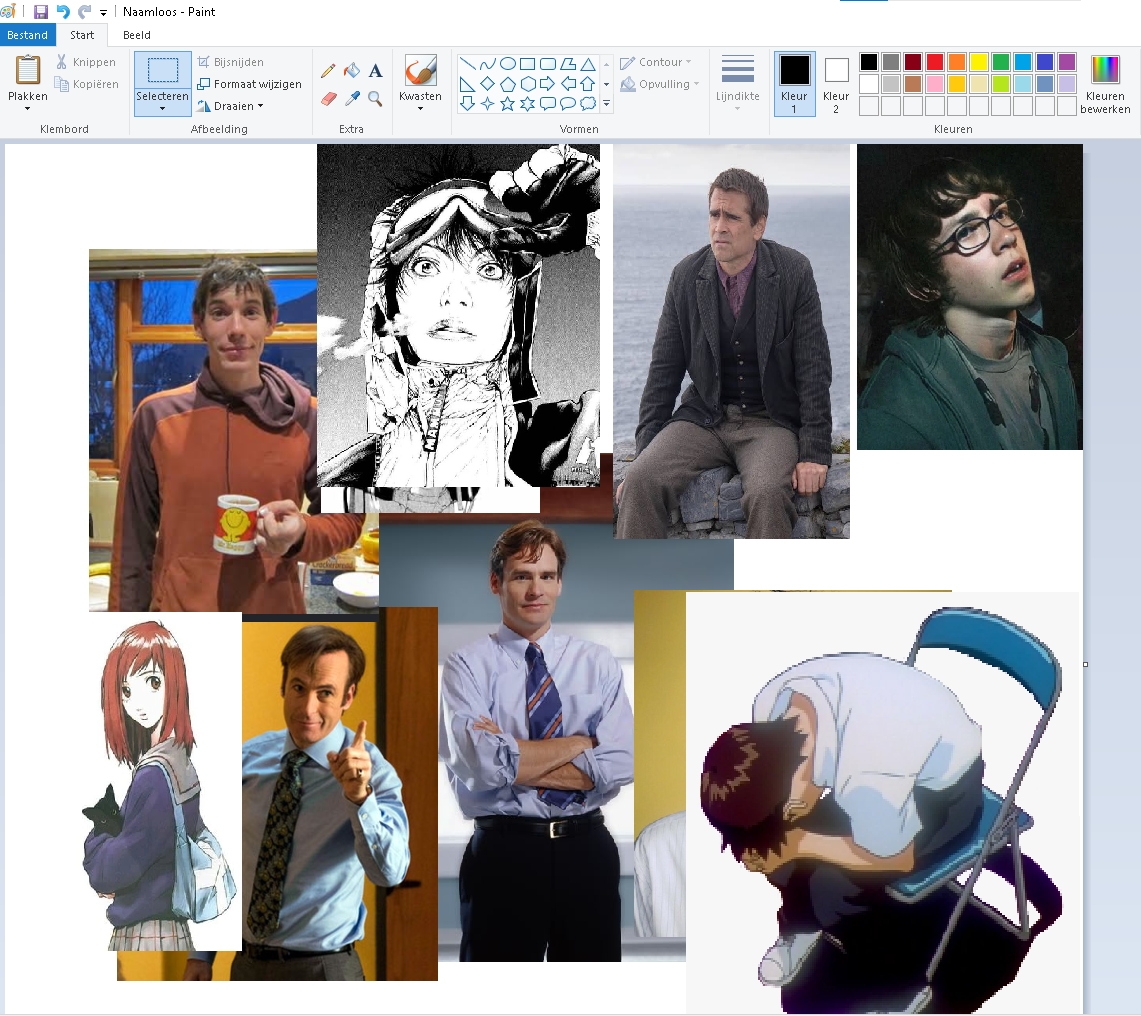
Task: Select the Color picker eyedropper tool
Action: pyautogui.click(x=352, y=98)
